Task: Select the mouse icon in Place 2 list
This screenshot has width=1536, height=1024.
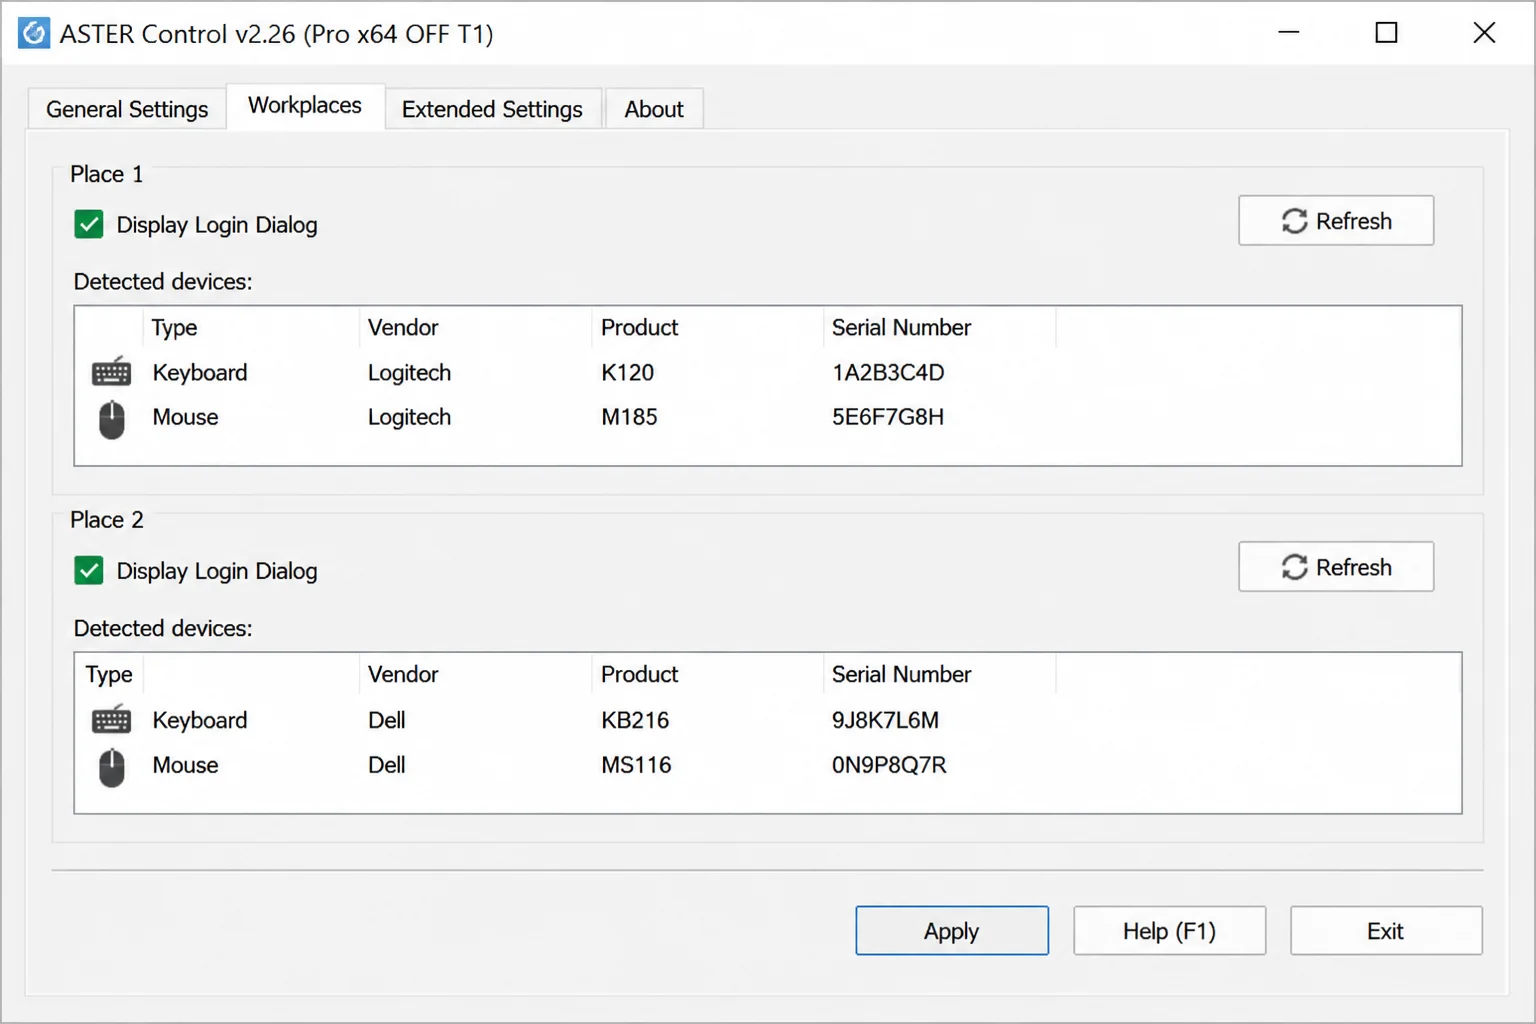Action: 112,767
